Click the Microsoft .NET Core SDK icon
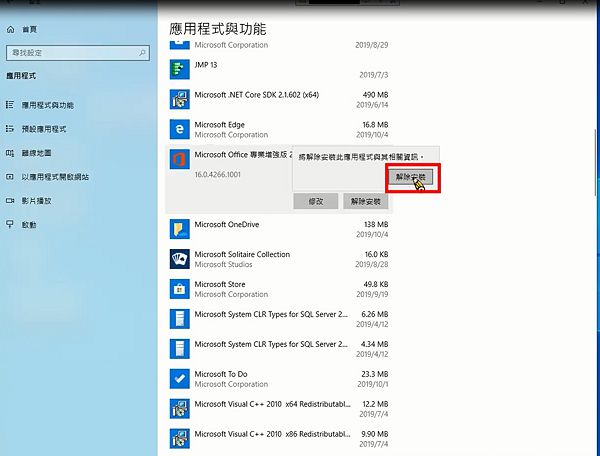 pyautogui.click(x=179, y=99)
